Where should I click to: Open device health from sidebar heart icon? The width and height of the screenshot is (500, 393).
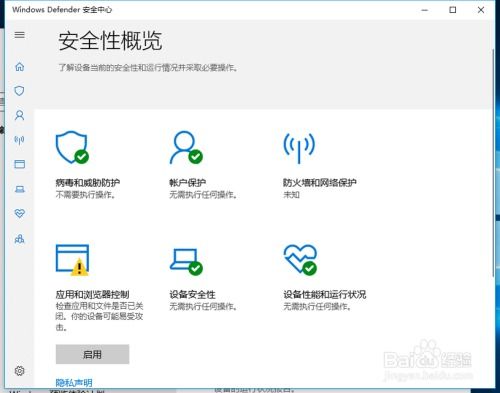(x=20, y=213)
